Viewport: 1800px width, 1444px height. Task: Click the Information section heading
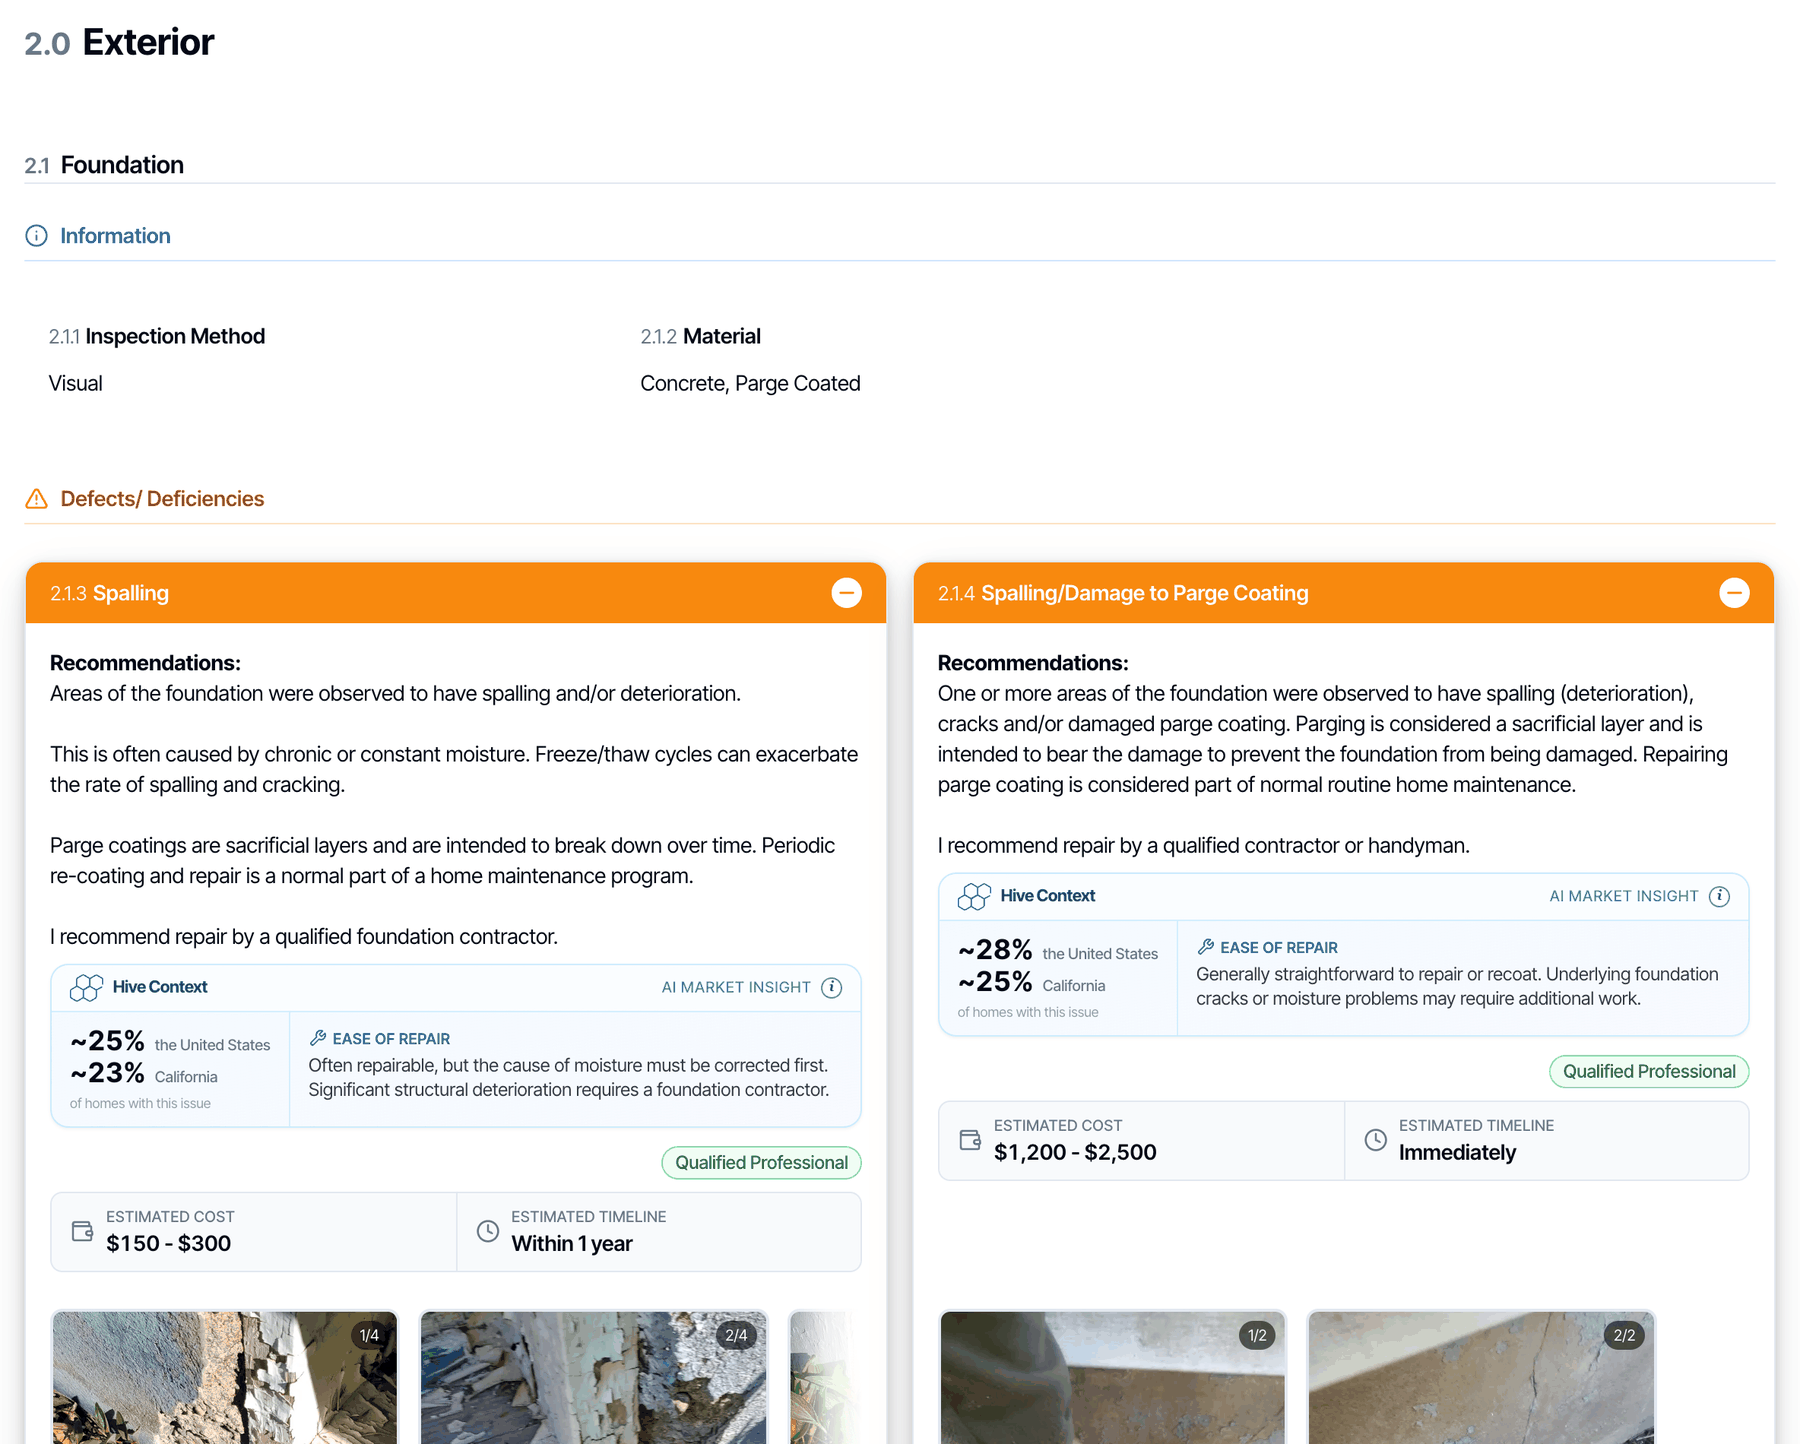click(x=115, y=236)
